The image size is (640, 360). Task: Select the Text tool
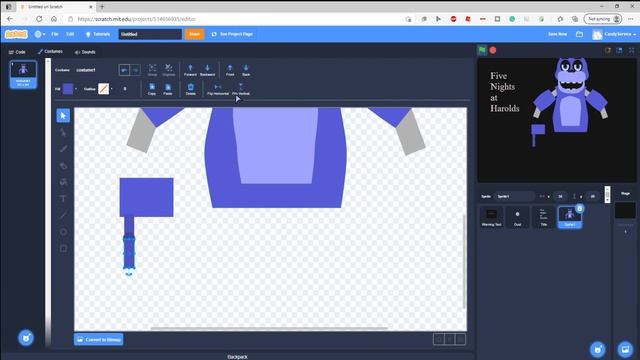63,199
